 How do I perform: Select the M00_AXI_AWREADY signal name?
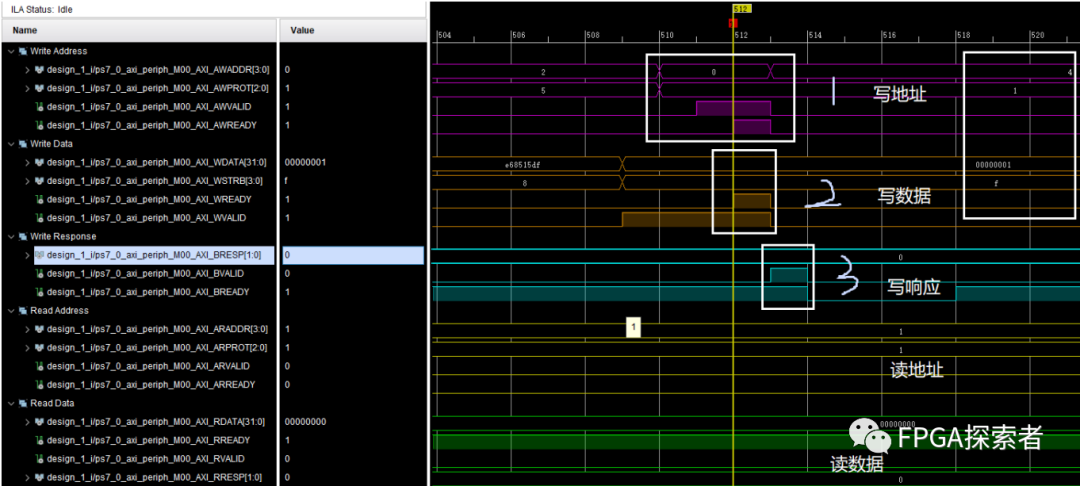click(152, 125)
